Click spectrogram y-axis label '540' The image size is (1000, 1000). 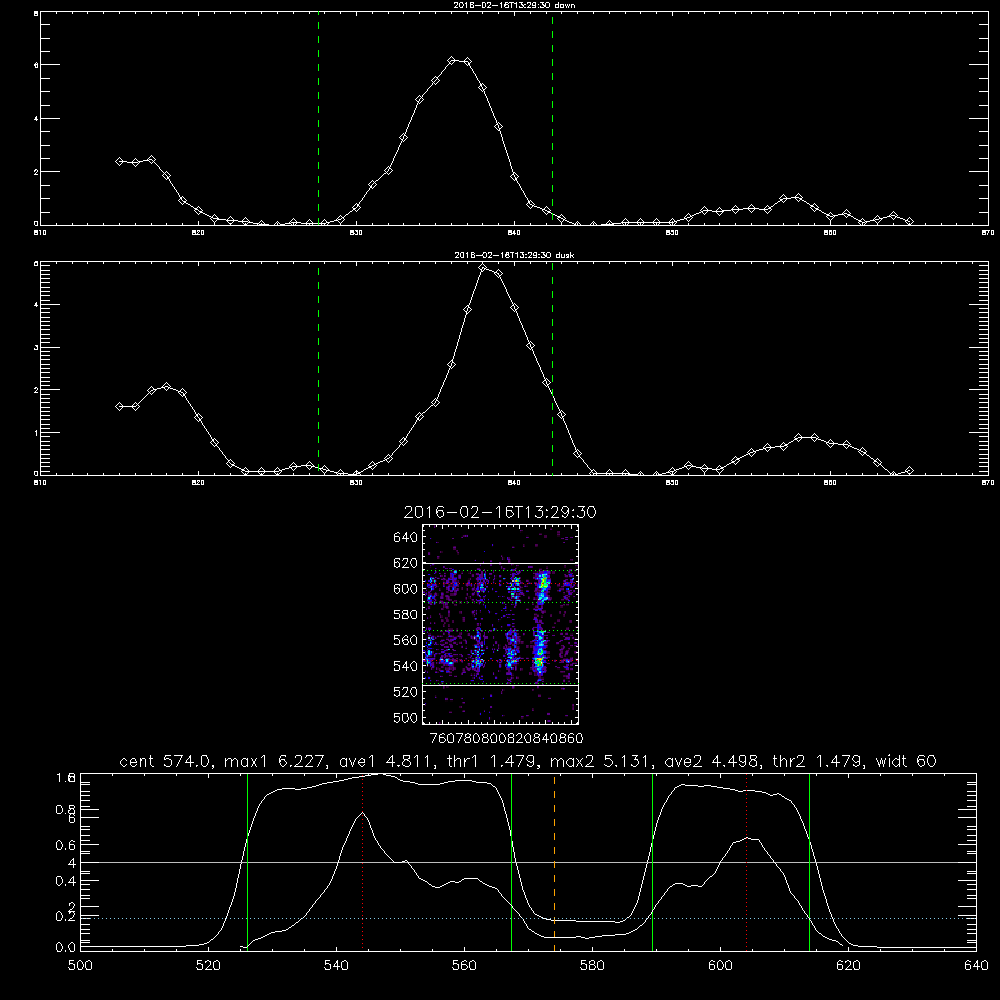tap(406, 666)
